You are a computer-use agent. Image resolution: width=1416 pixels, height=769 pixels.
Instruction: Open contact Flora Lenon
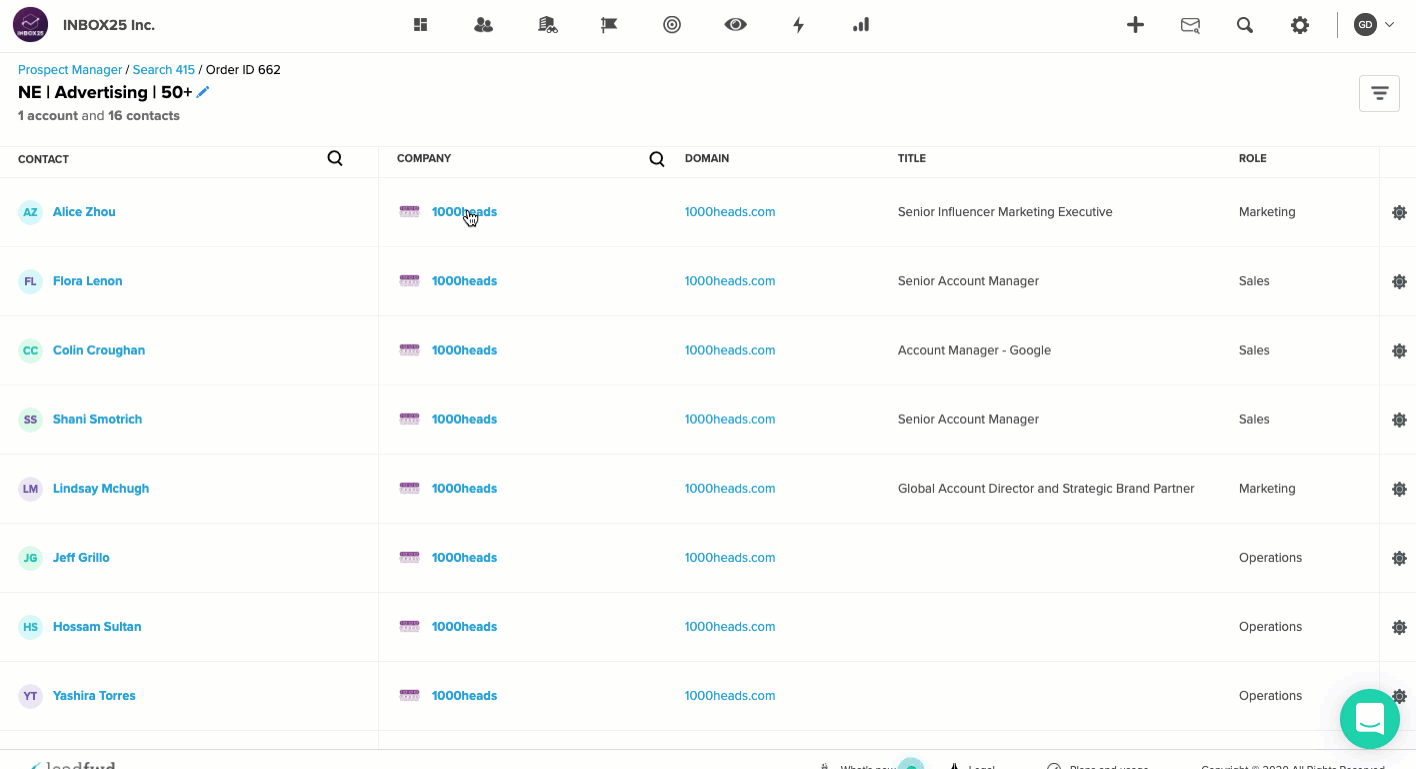pyautogui.click(x=88, y=281)
